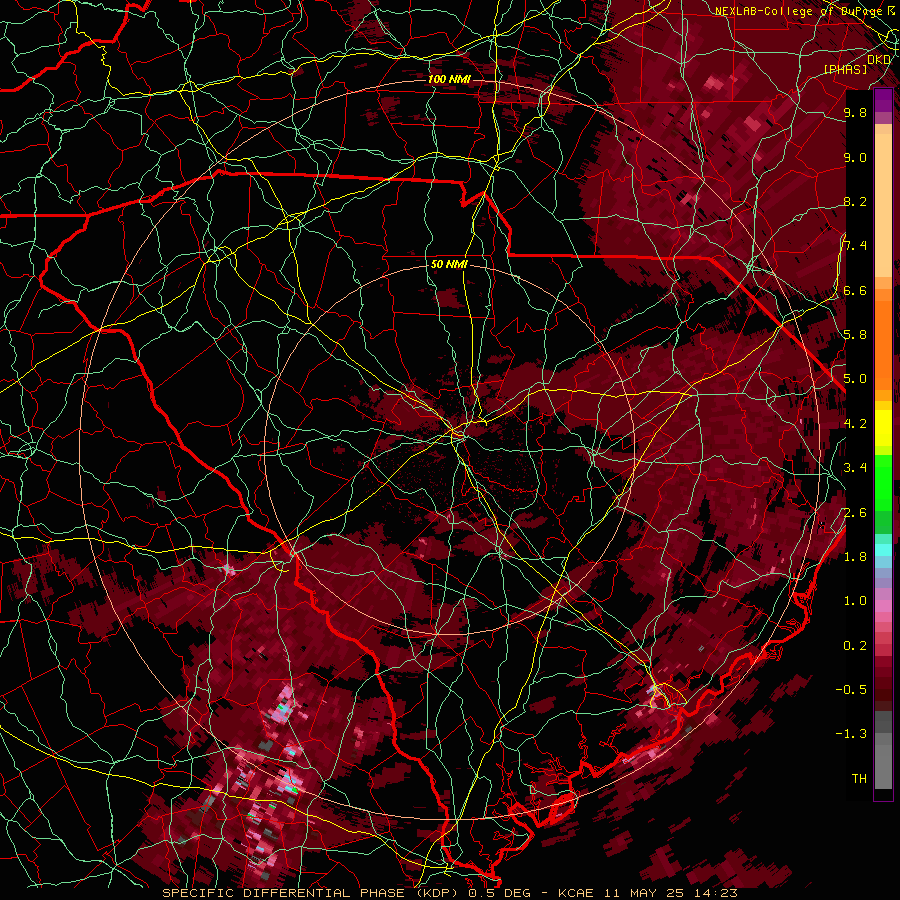Click the "KCAE" station ID in caption
Image resolution: width=900 pixels, height=900 pixels.
(577, 893)
